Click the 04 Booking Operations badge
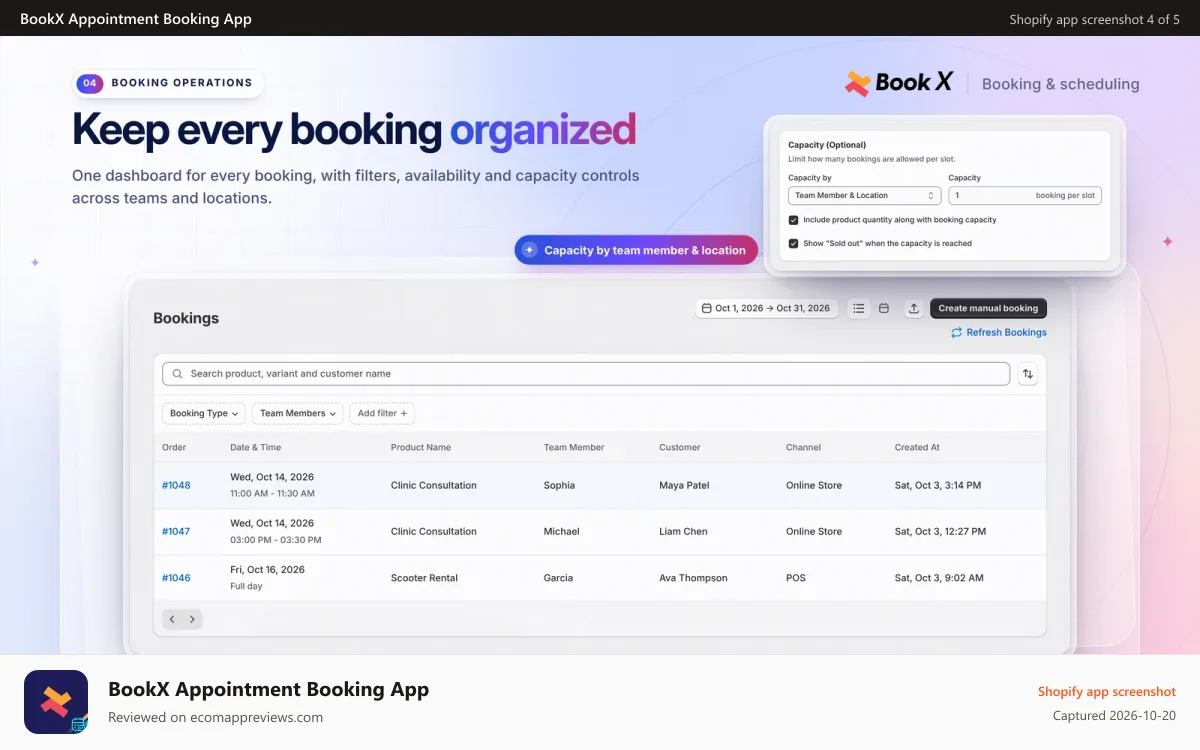Viewport: 1200px width, 750px height. (x=170, y=83)
